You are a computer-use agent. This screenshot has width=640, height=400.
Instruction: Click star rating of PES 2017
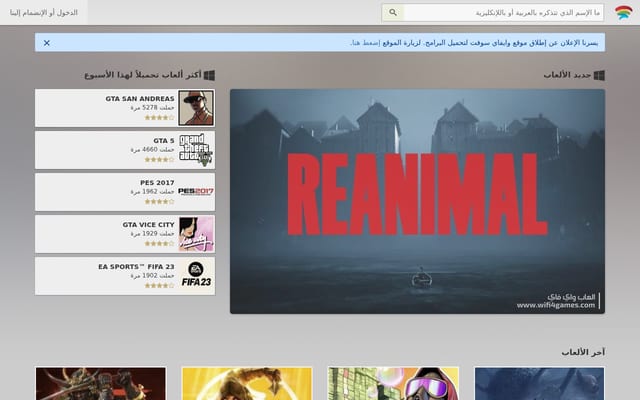[159, 202]
